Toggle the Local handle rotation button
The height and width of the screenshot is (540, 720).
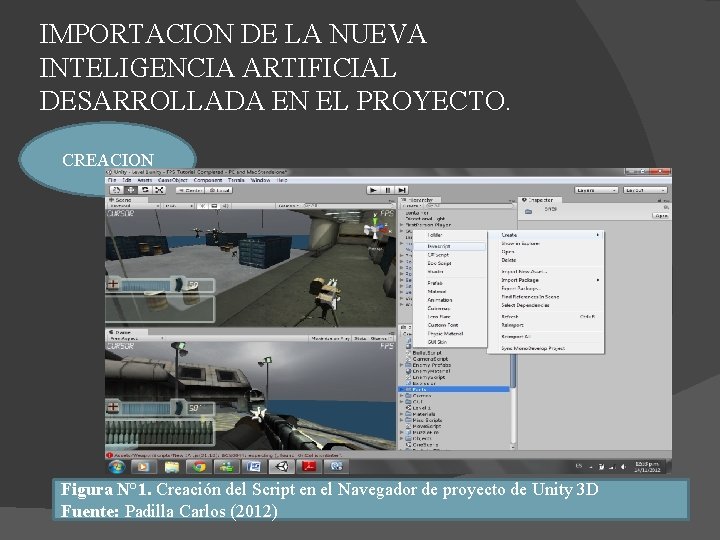tap(219, 190)
